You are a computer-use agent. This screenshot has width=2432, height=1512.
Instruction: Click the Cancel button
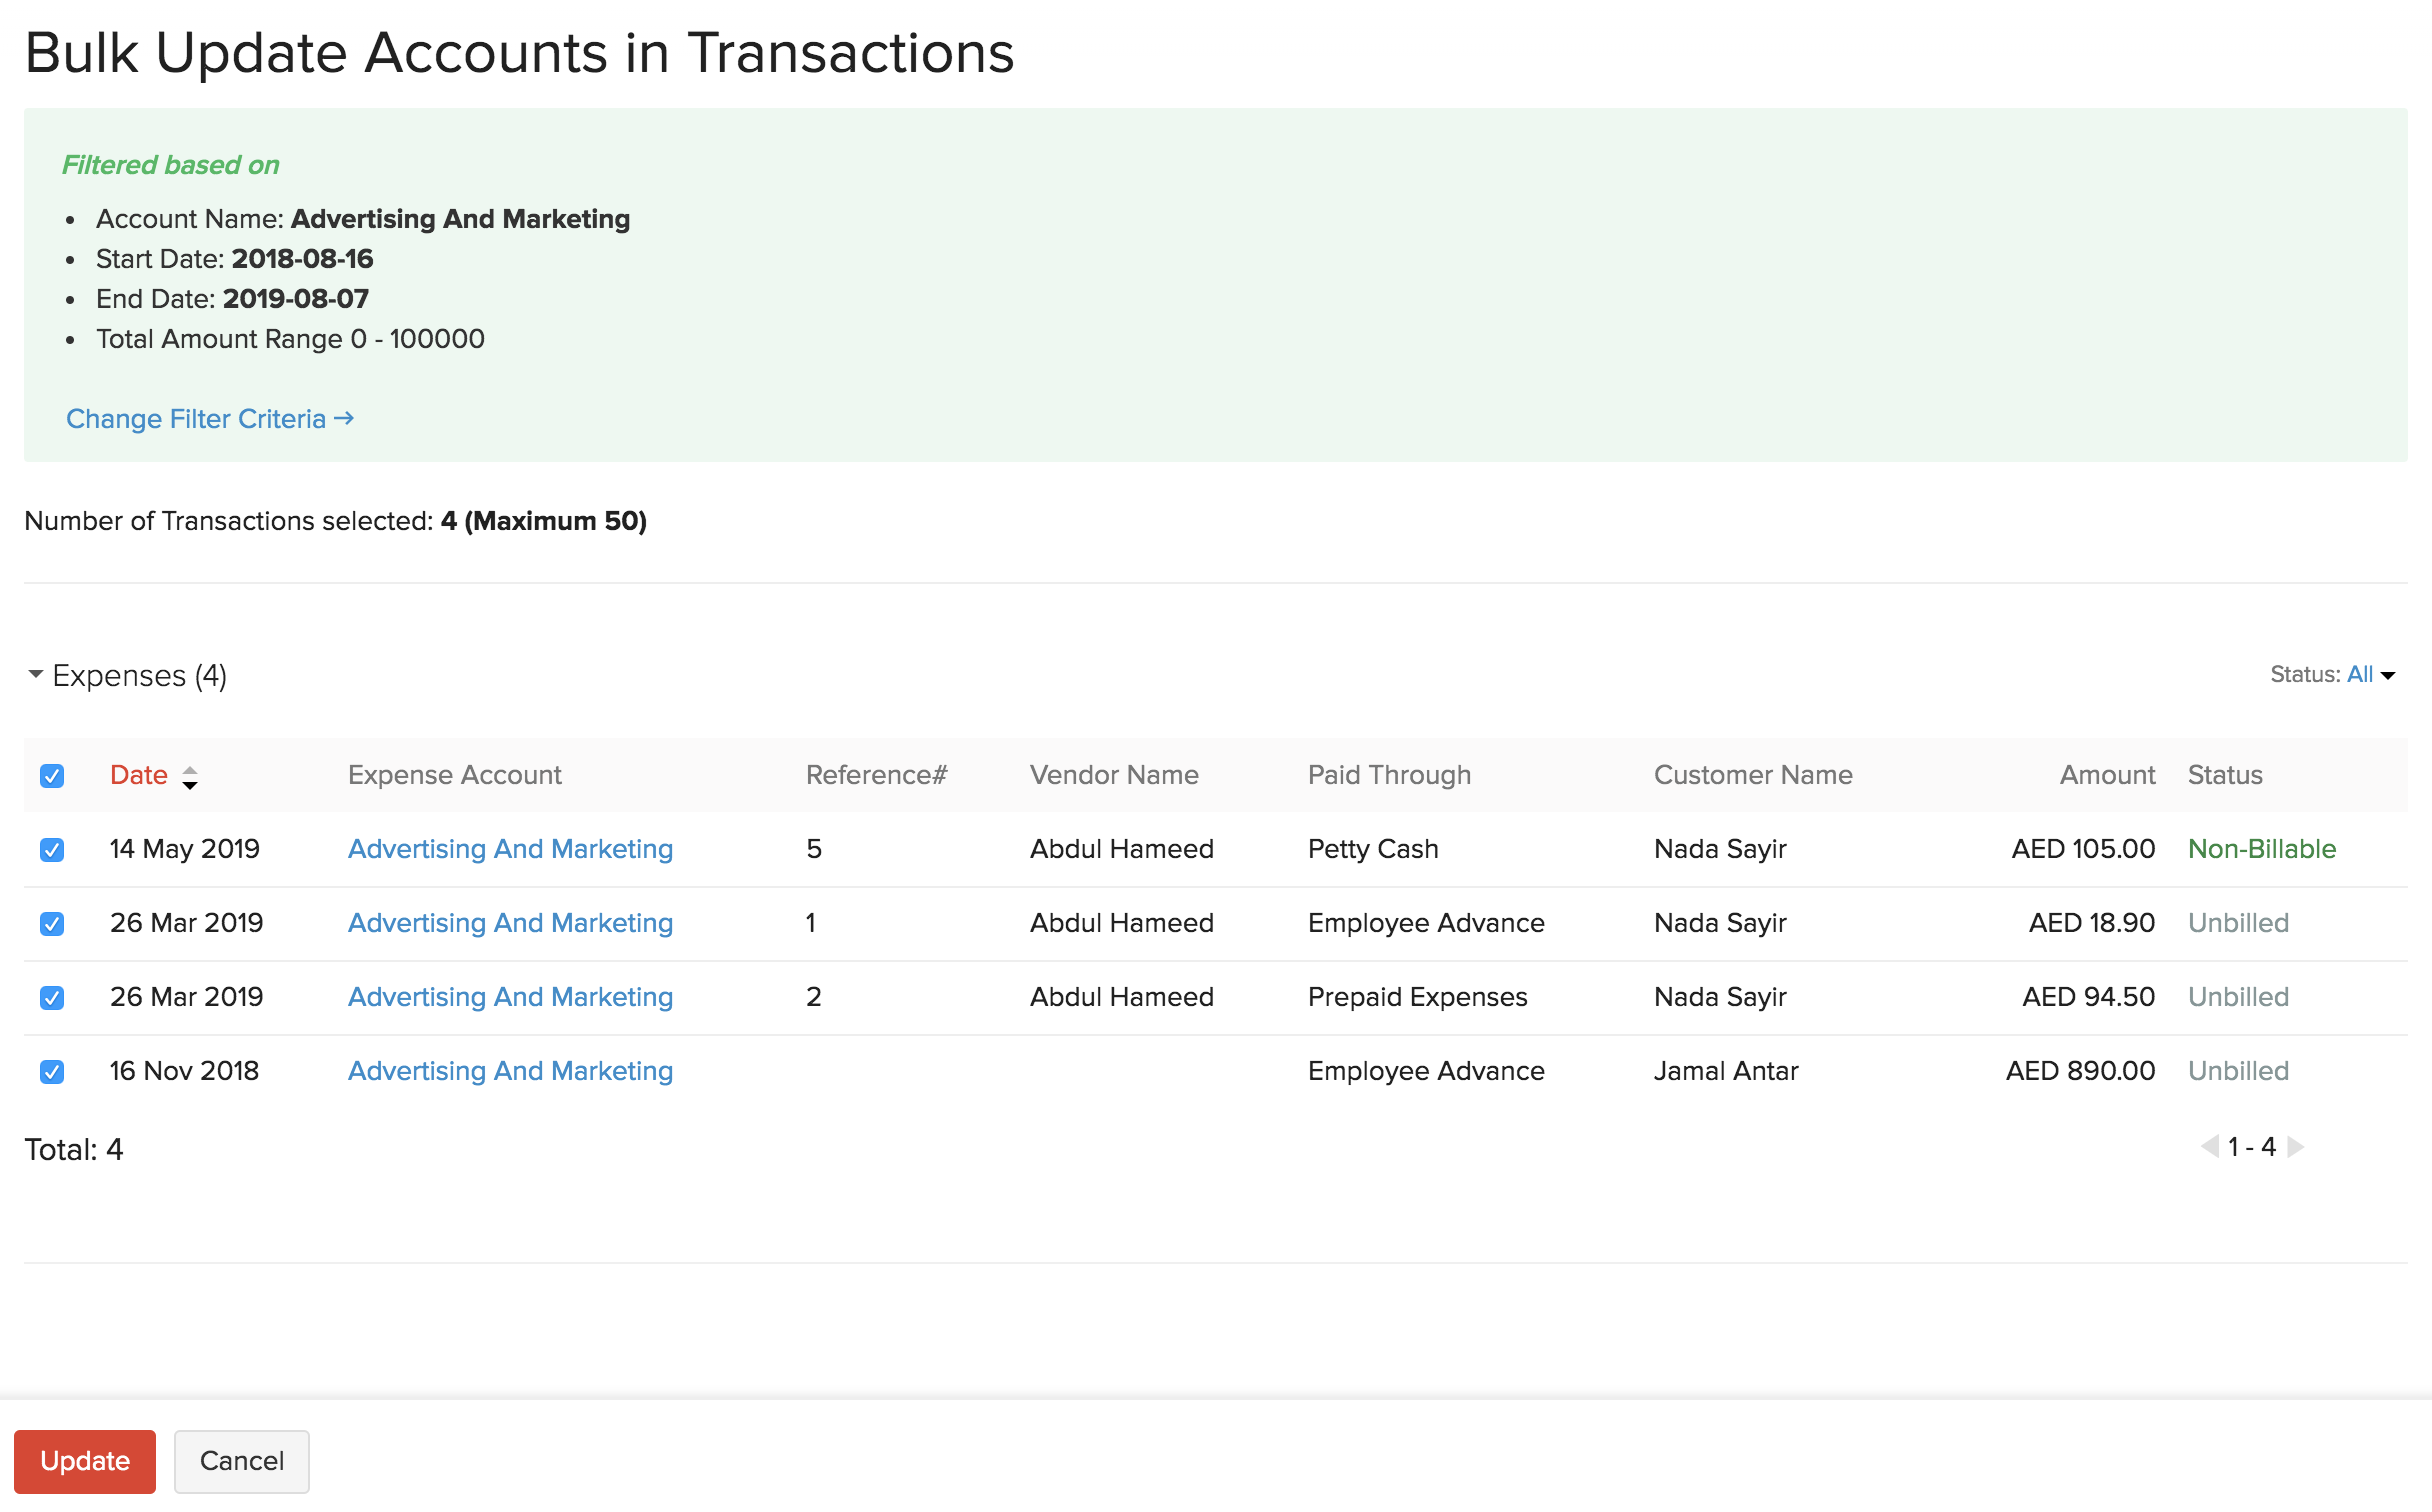241,1461
